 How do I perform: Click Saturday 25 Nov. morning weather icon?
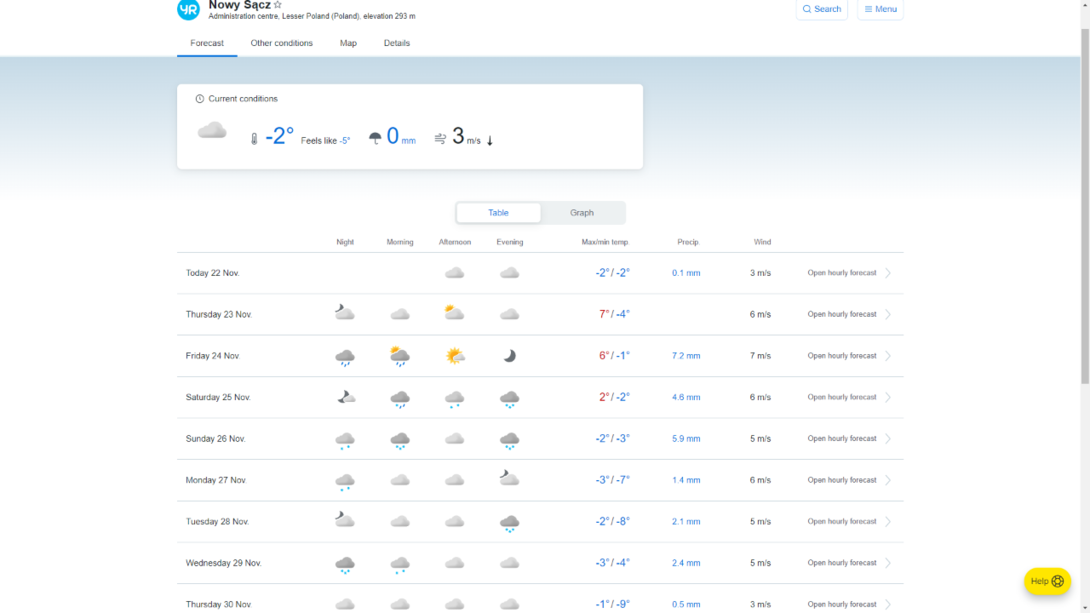pos(400,398)
